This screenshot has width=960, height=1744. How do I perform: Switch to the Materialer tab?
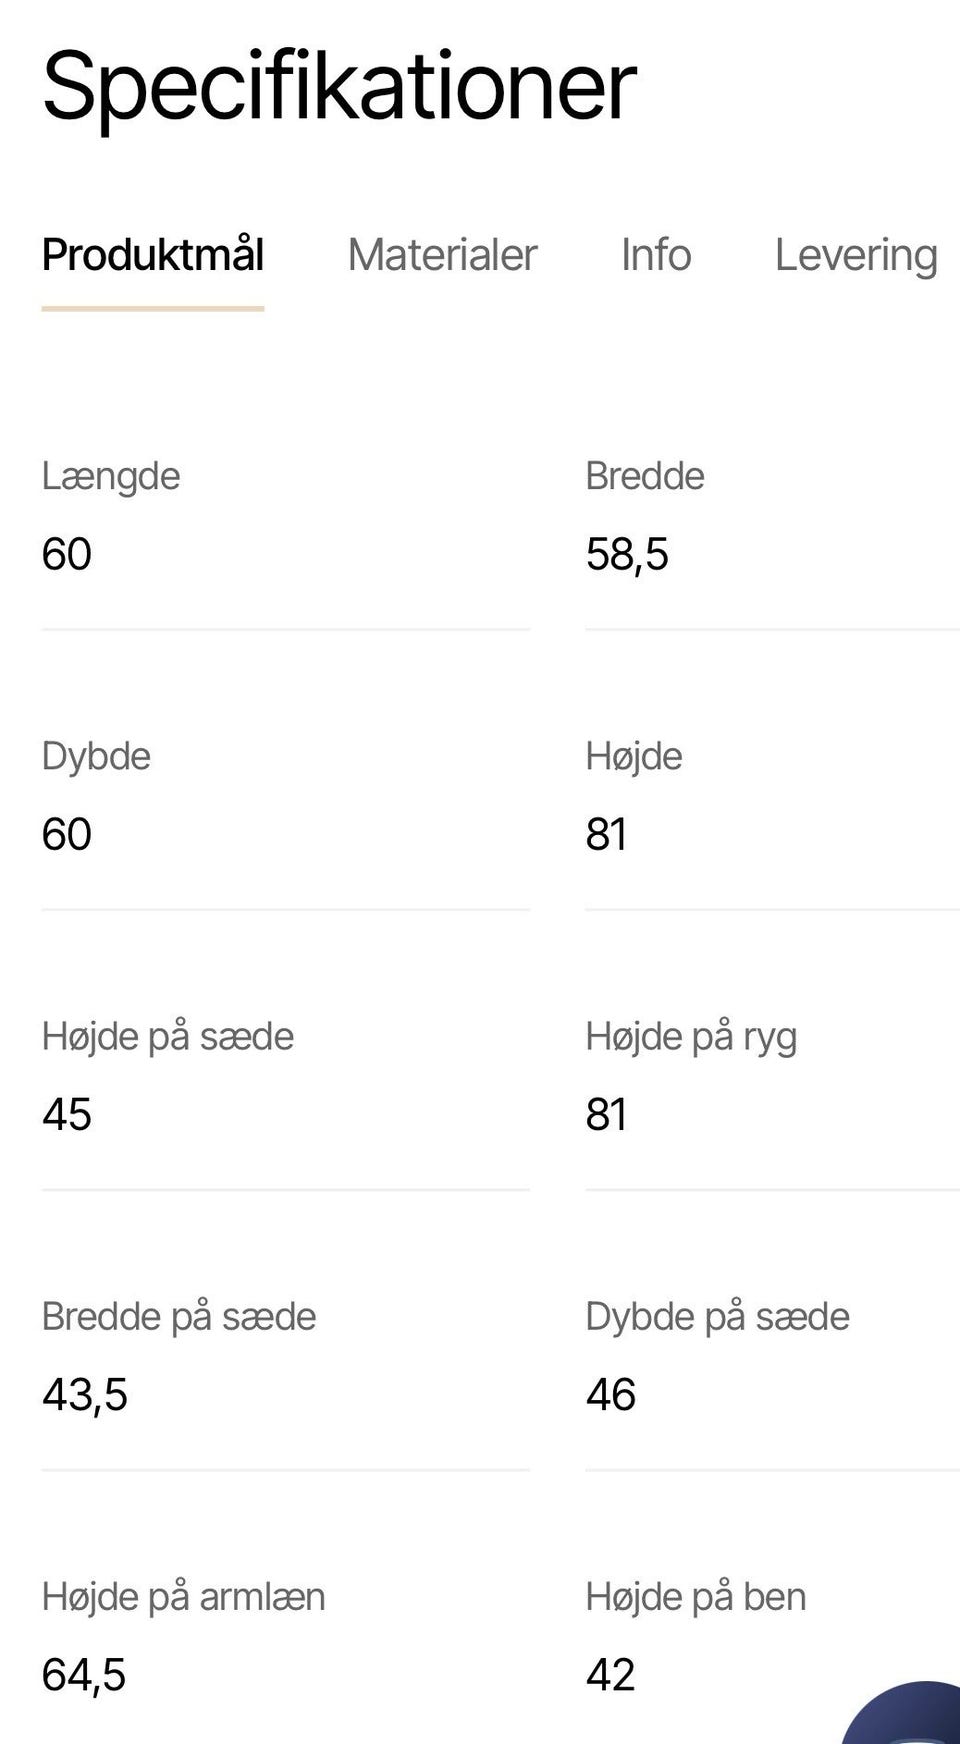pyautogui.click(x=442, y=255)
